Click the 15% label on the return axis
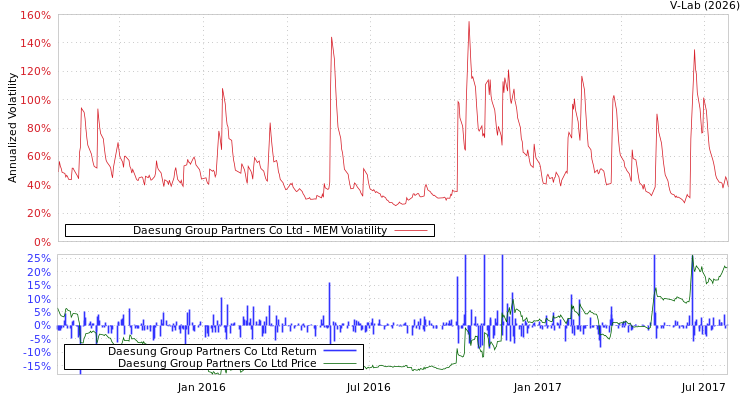This screenshot has height=400, width=750. [x=38, y=286]
